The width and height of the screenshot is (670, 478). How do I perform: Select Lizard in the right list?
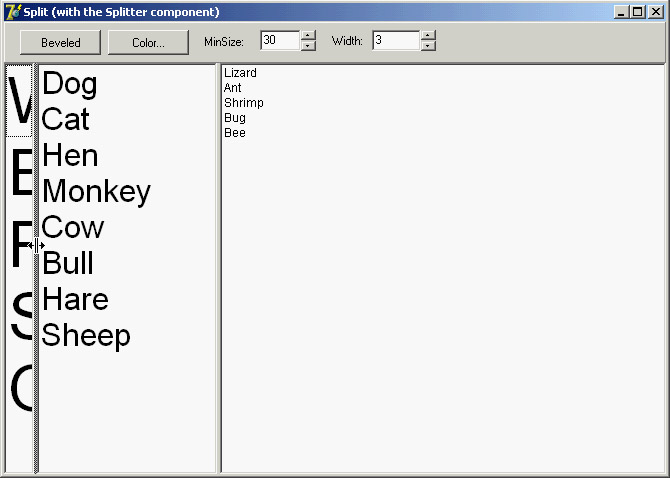point(240,73)
